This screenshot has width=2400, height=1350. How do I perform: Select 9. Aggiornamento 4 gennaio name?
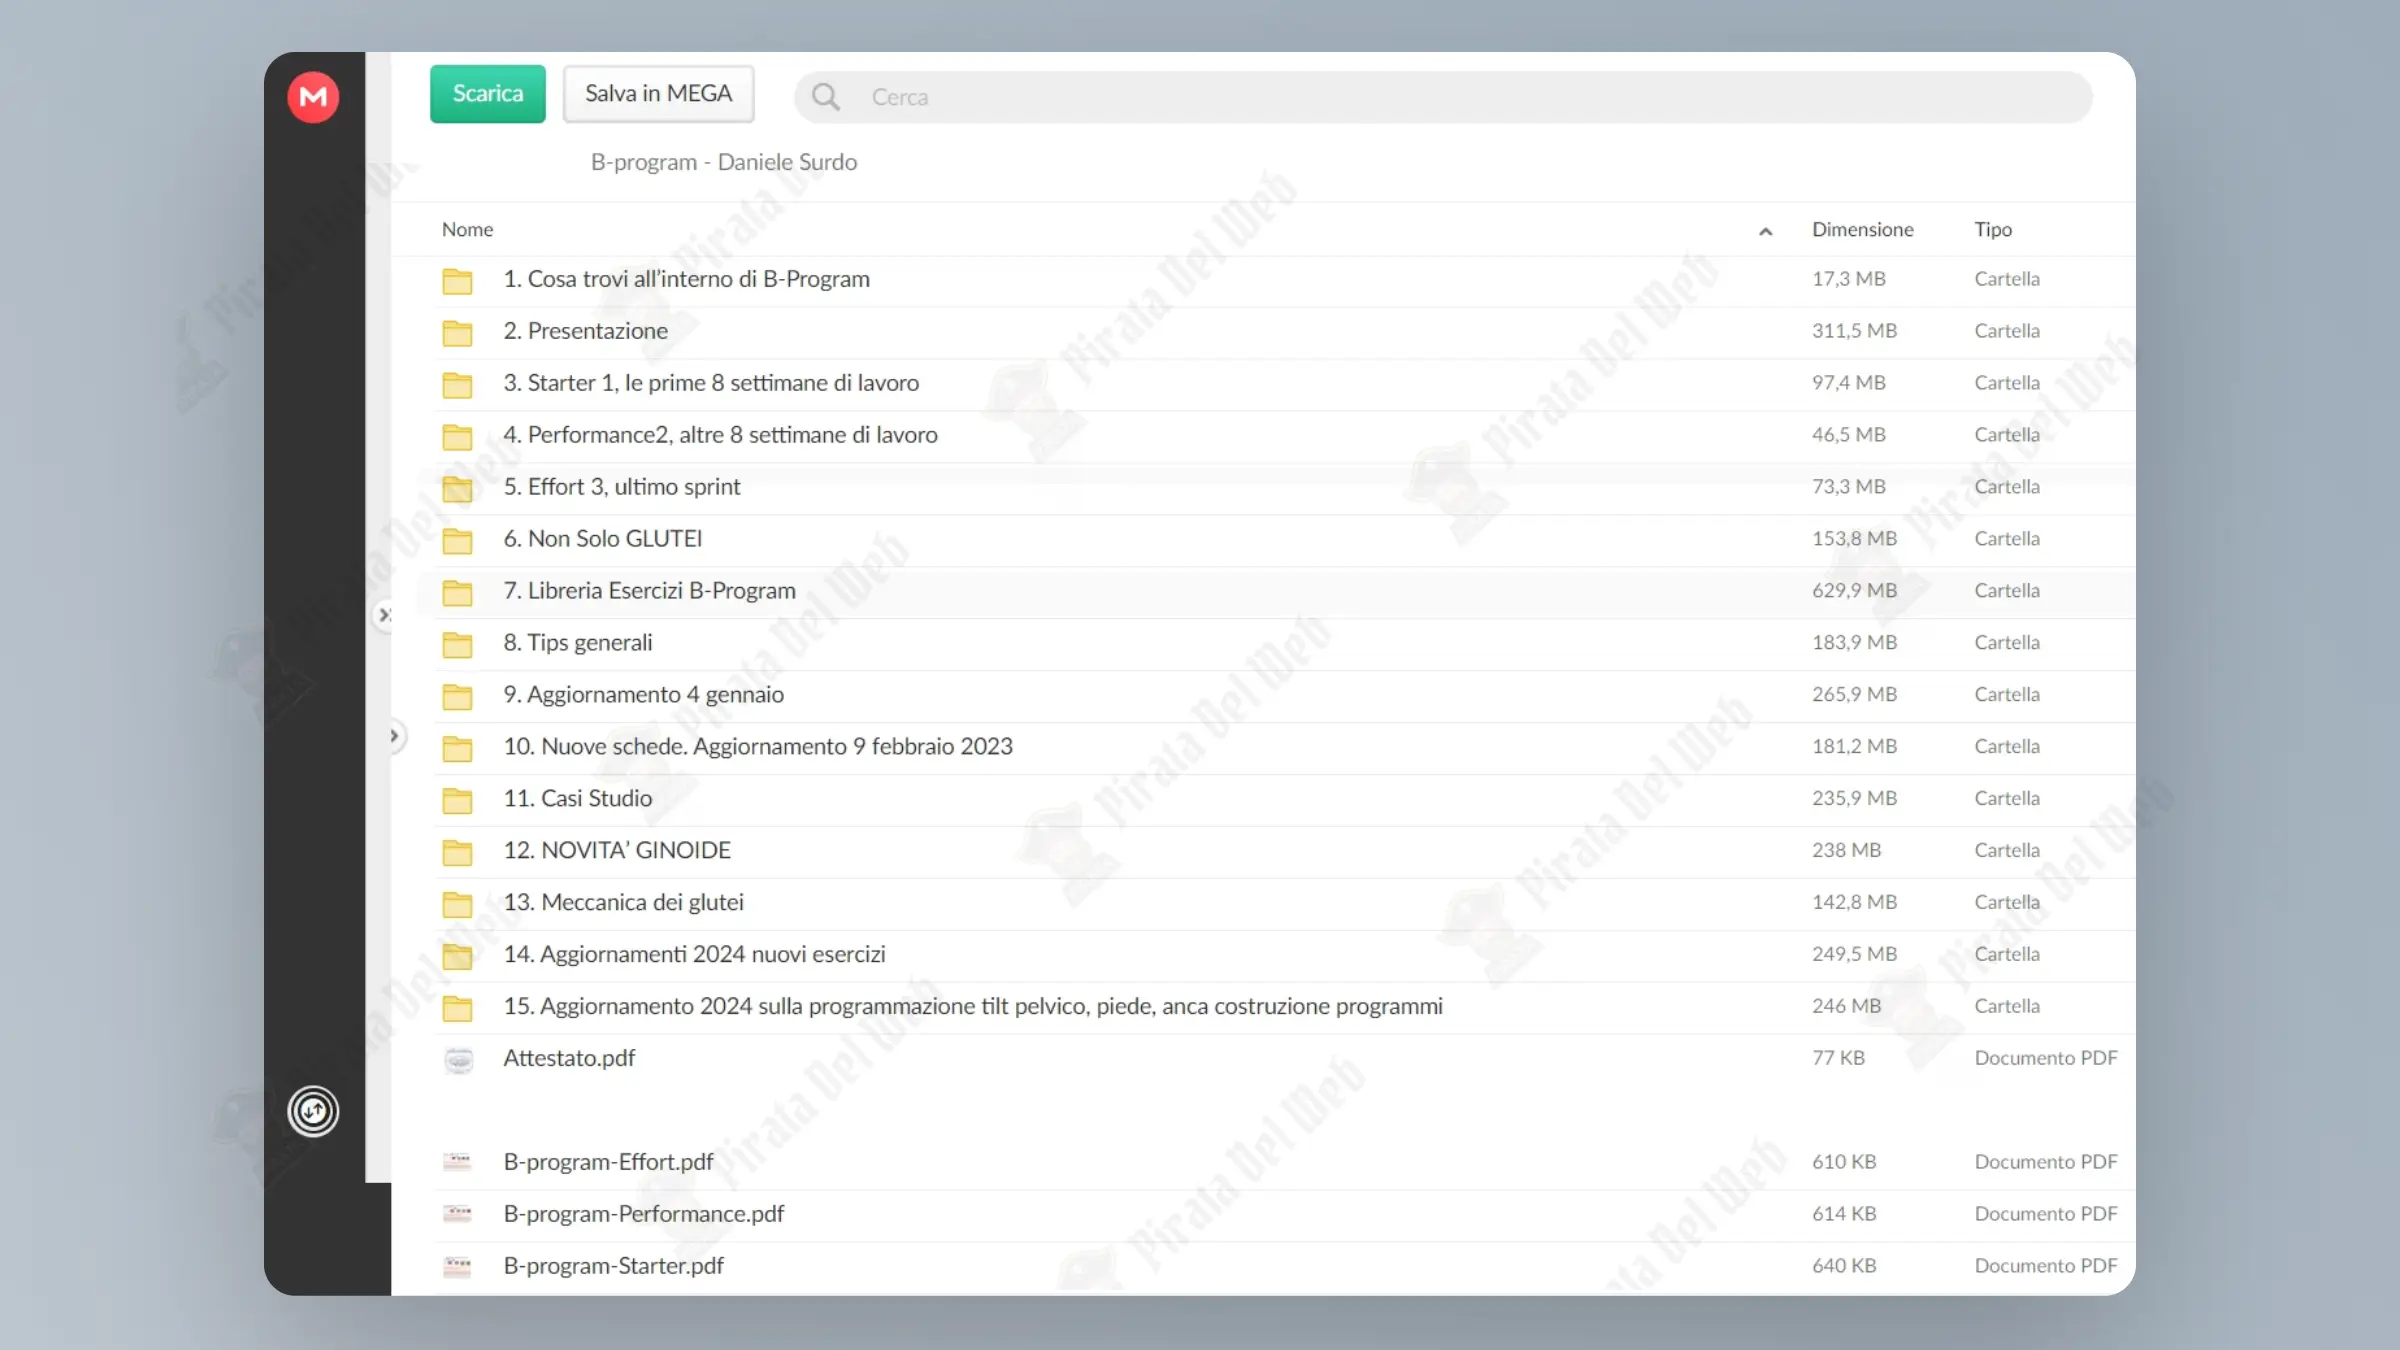643,695
